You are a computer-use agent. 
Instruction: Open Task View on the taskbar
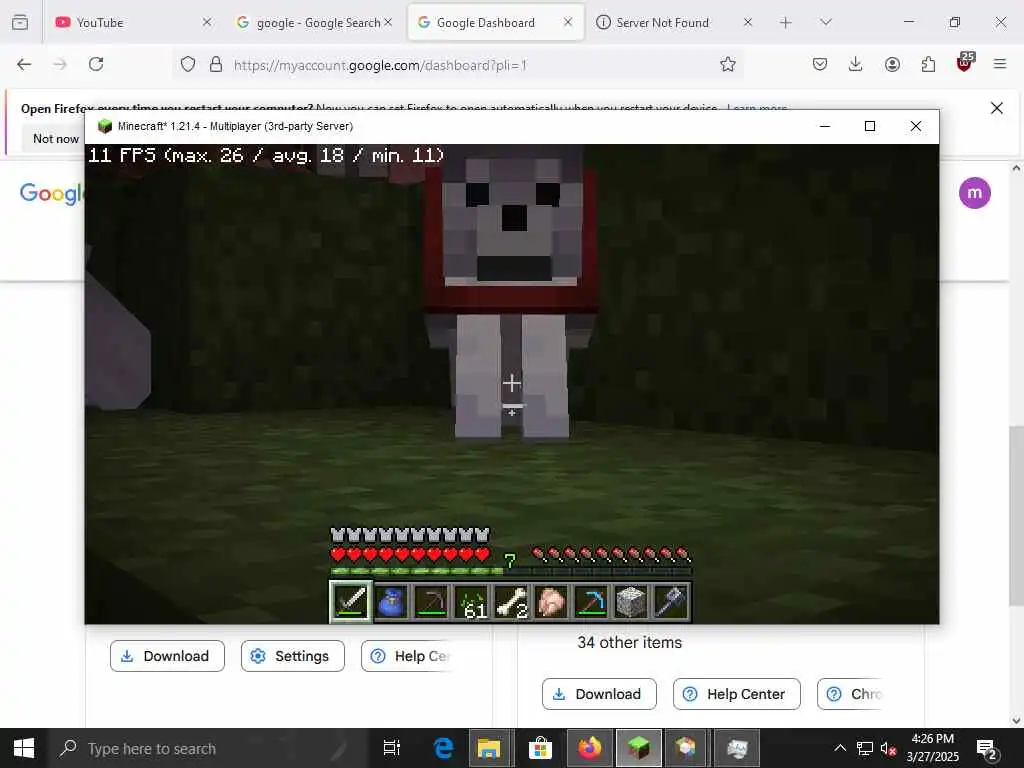point(391,748)
